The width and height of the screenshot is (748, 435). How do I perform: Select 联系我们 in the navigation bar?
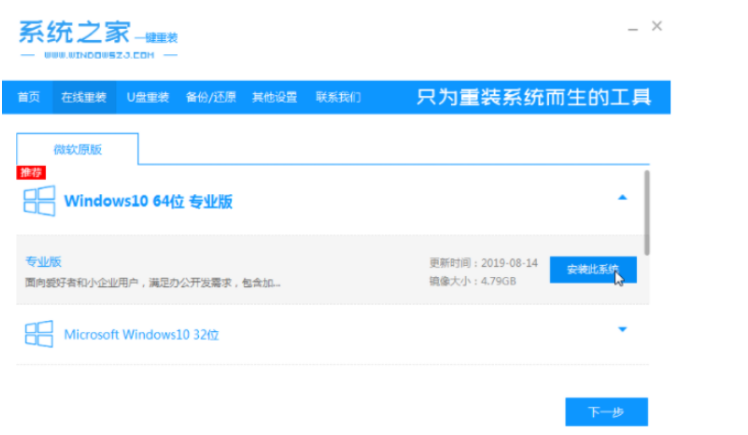337,97
